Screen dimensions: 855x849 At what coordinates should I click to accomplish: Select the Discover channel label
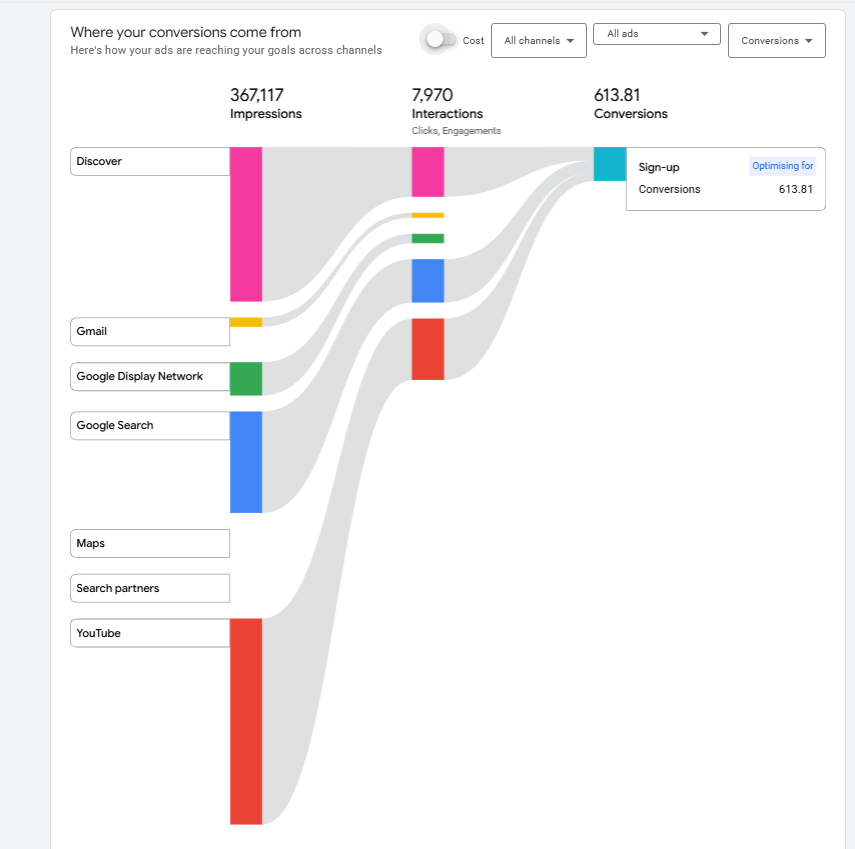point(150,161)
